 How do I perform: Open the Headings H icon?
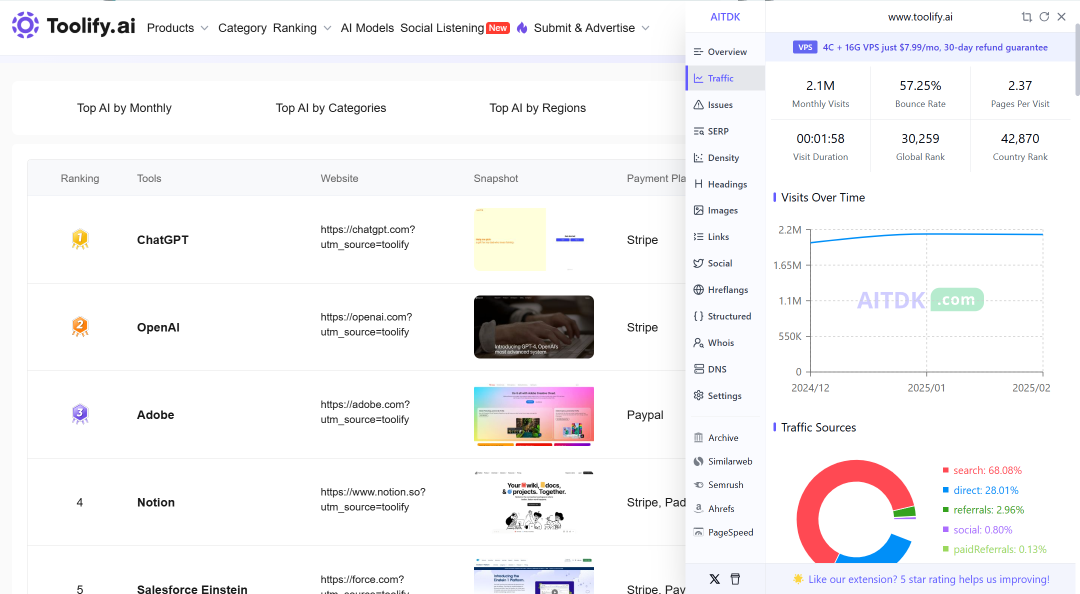[698, 184]
